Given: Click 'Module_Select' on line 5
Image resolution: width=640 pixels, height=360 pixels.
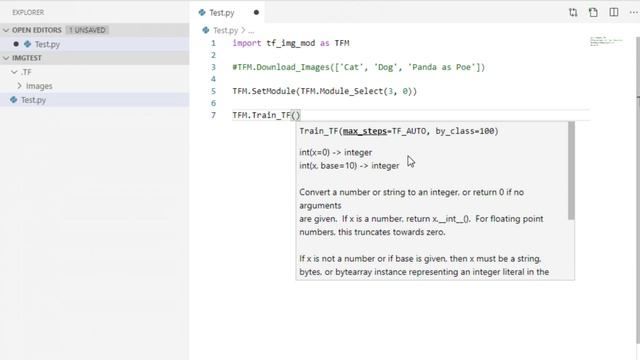Looking at the screenshot, I should point(351,91).
